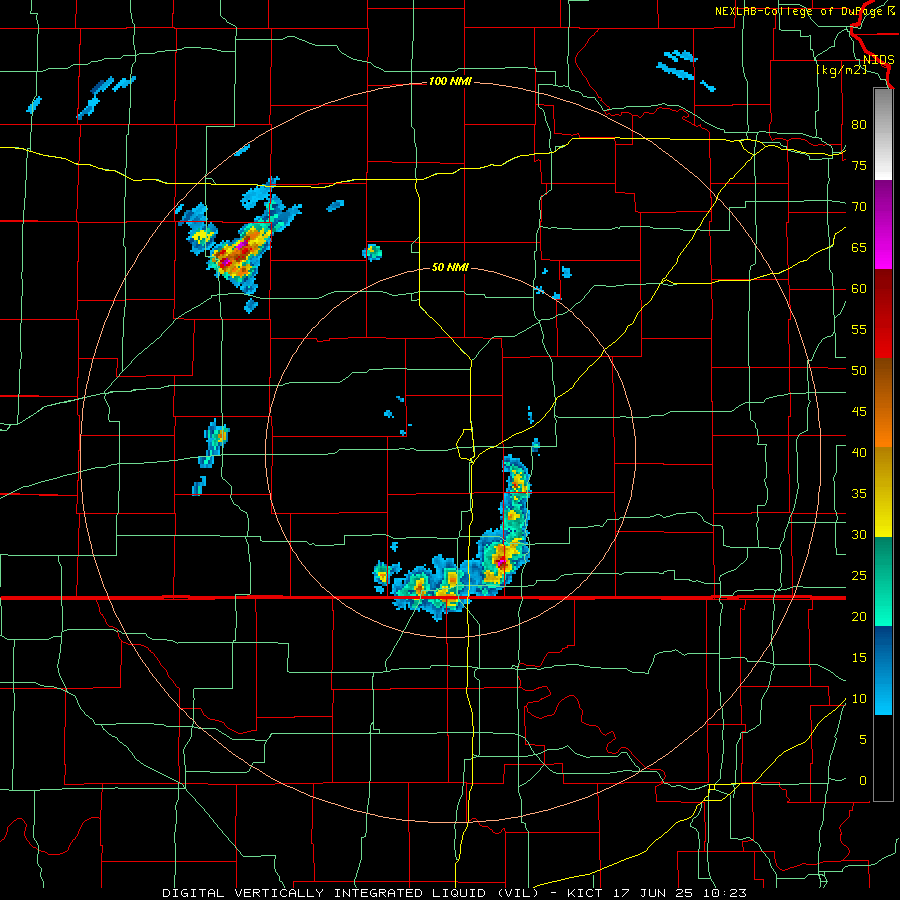The height and width of the screenshot is (900, 900).
Task: Click the "35" scale value
Action: coord(859,494)
